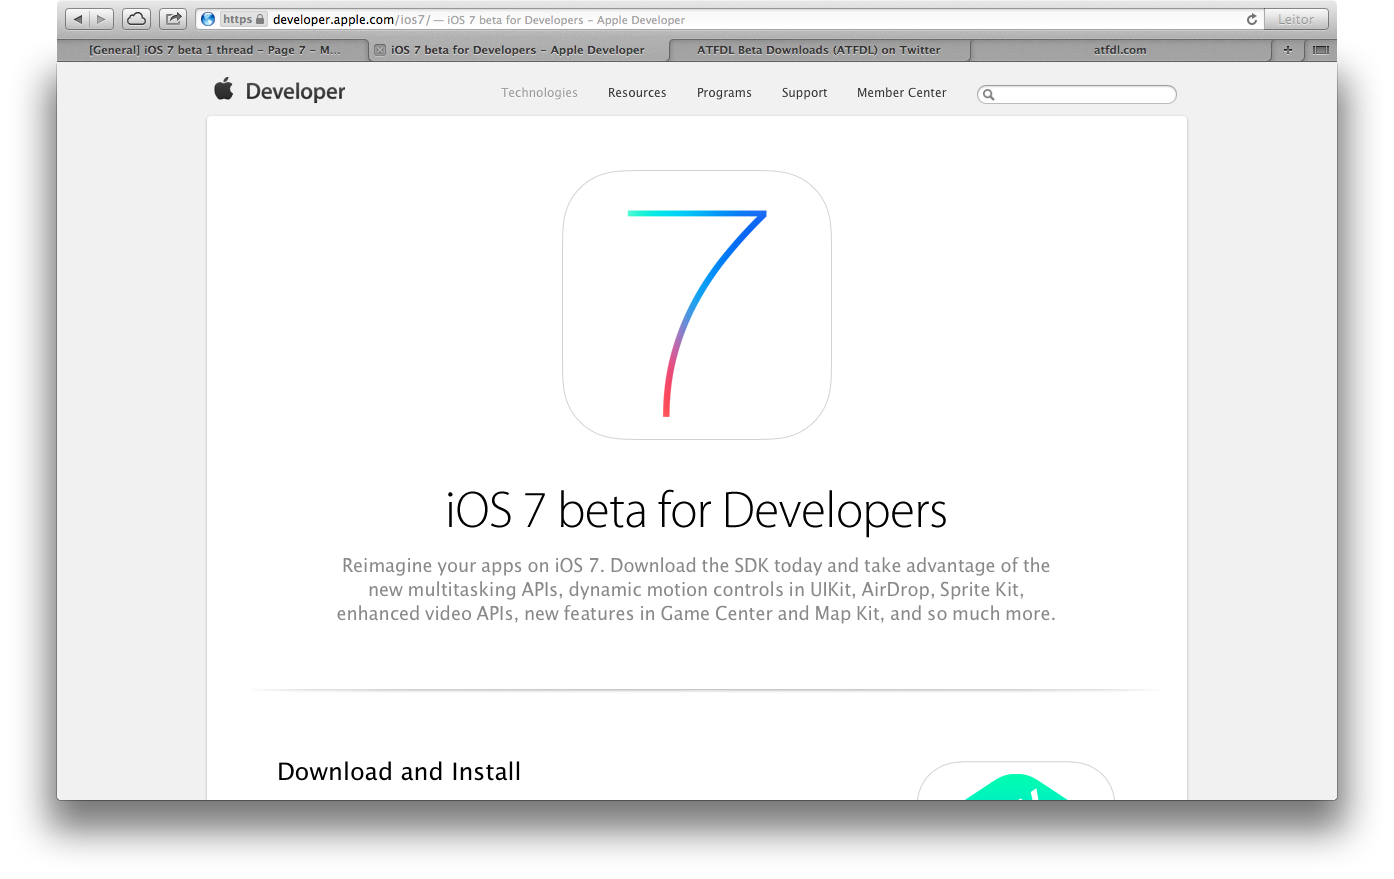Click the https lock indicator
1394x879 pixels.
[244, 19]
